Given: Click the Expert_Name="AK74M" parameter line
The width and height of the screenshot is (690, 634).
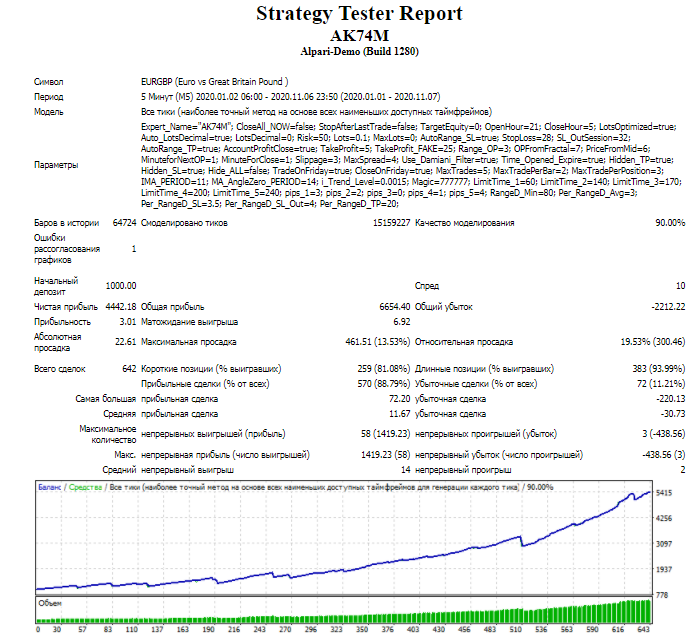Looking at the screenshot, I should (x=408, y=127).
